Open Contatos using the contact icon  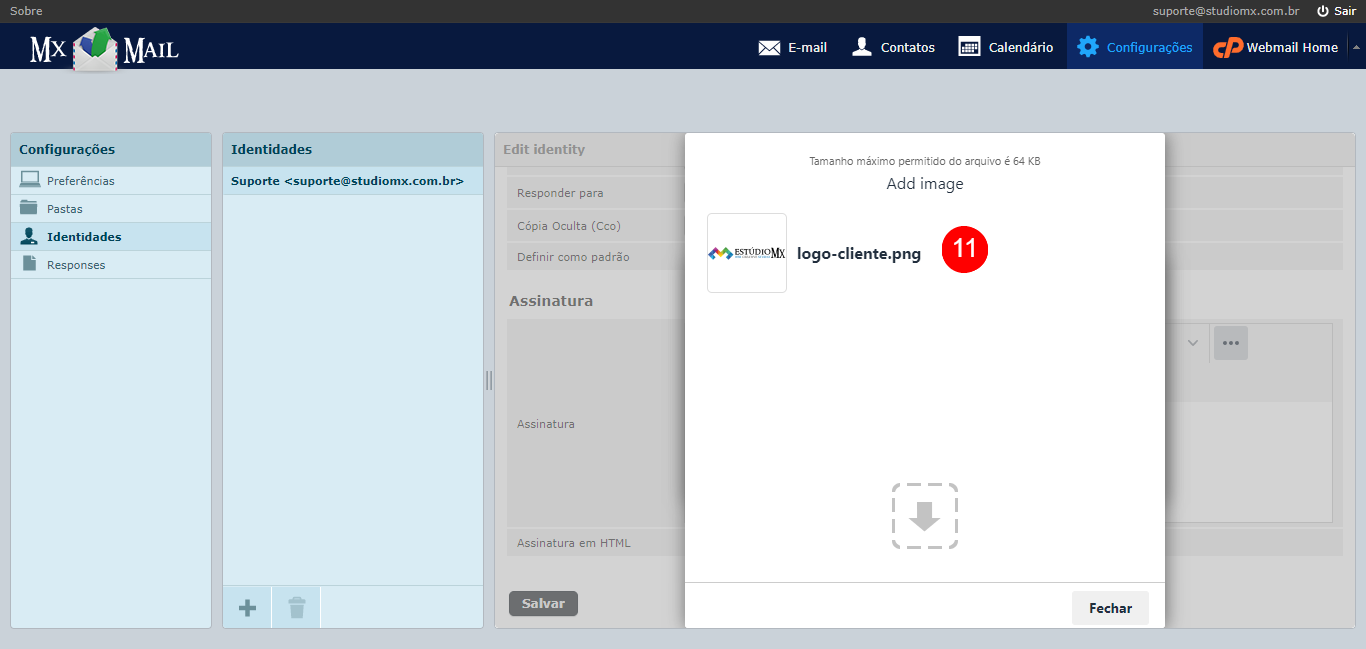(861, 46)
